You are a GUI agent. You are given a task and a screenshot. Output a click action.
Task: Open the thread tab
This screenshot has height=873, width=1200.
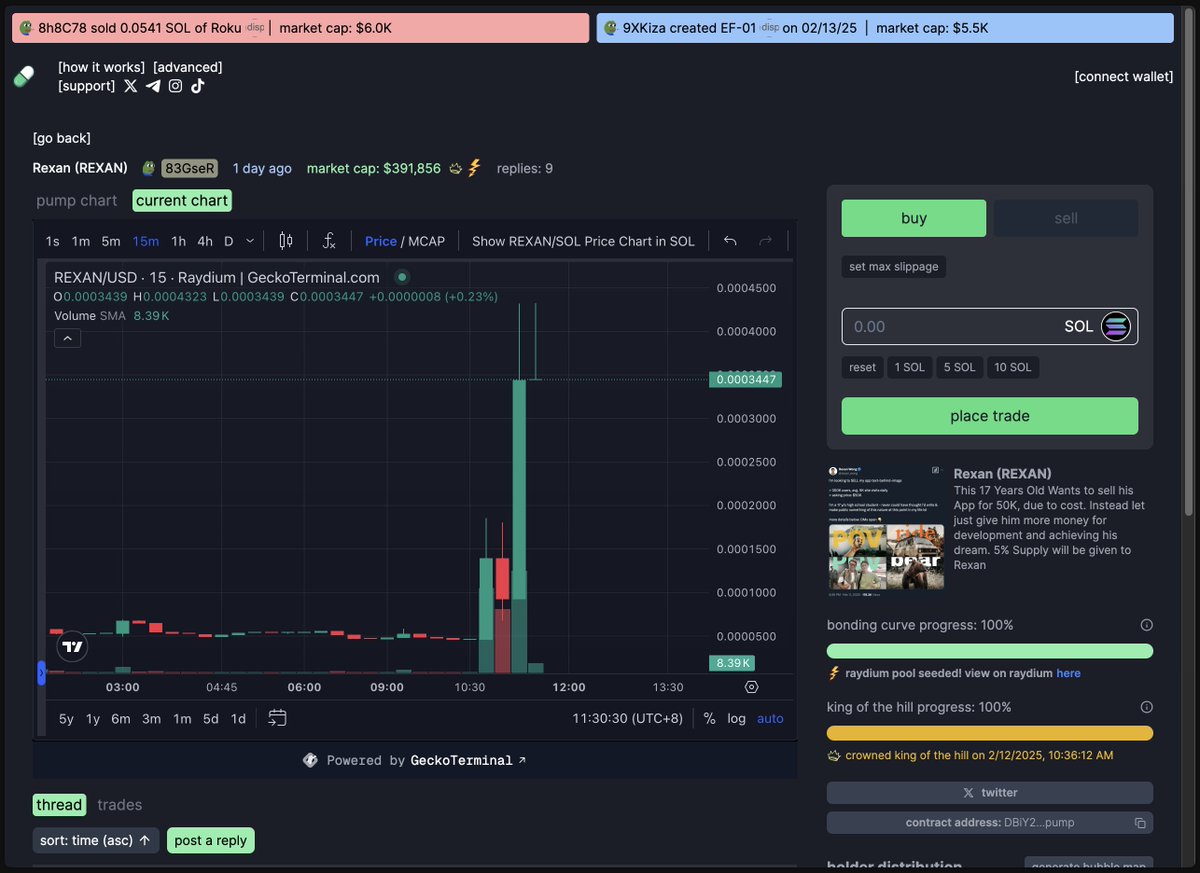pyautogui.click(x=59, y=805)
